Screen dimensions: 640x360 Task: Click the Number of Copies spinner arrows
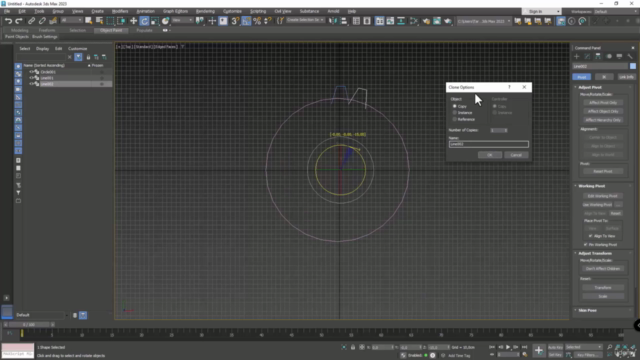pos(506,130)
